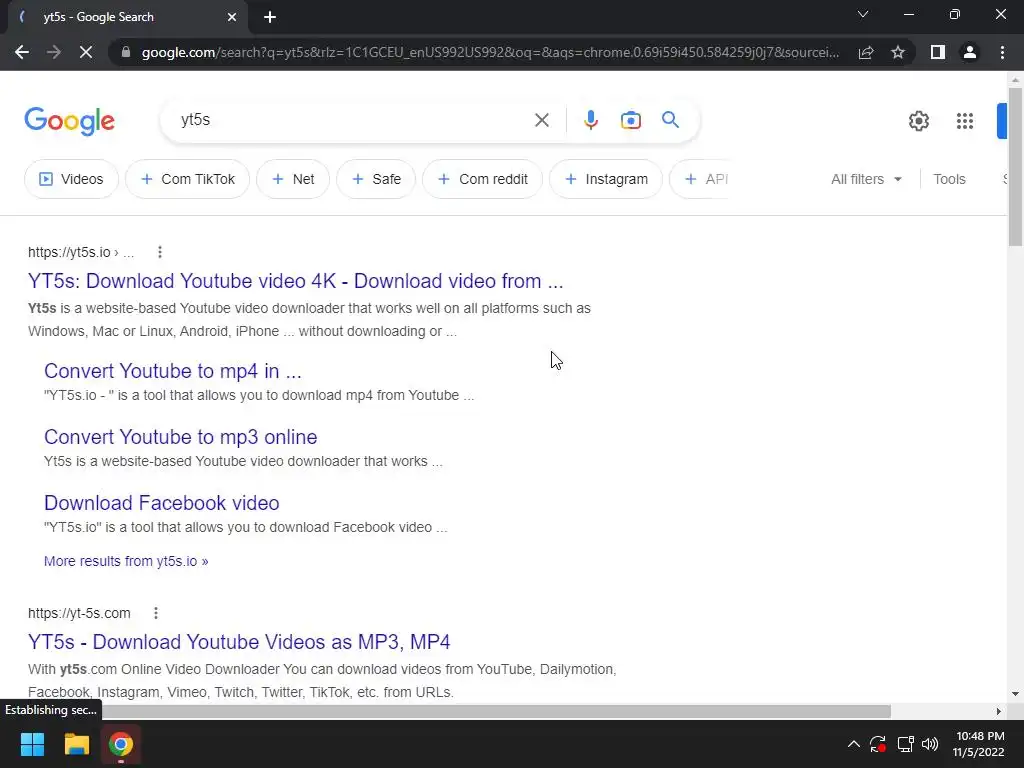Open Convert Youtube to mp4 link
This screenshot has height=768, width=1024.
tap(172, 371)
